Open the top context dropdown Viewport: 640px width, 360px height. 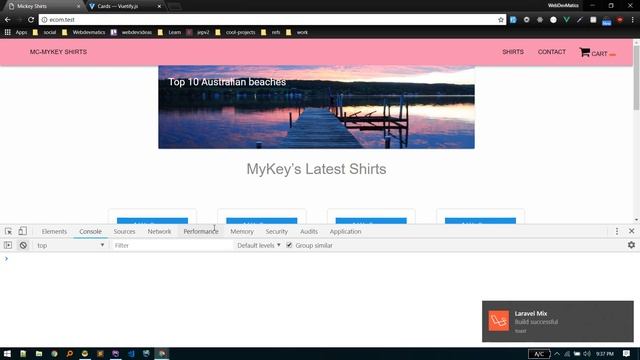coord(70,245)
